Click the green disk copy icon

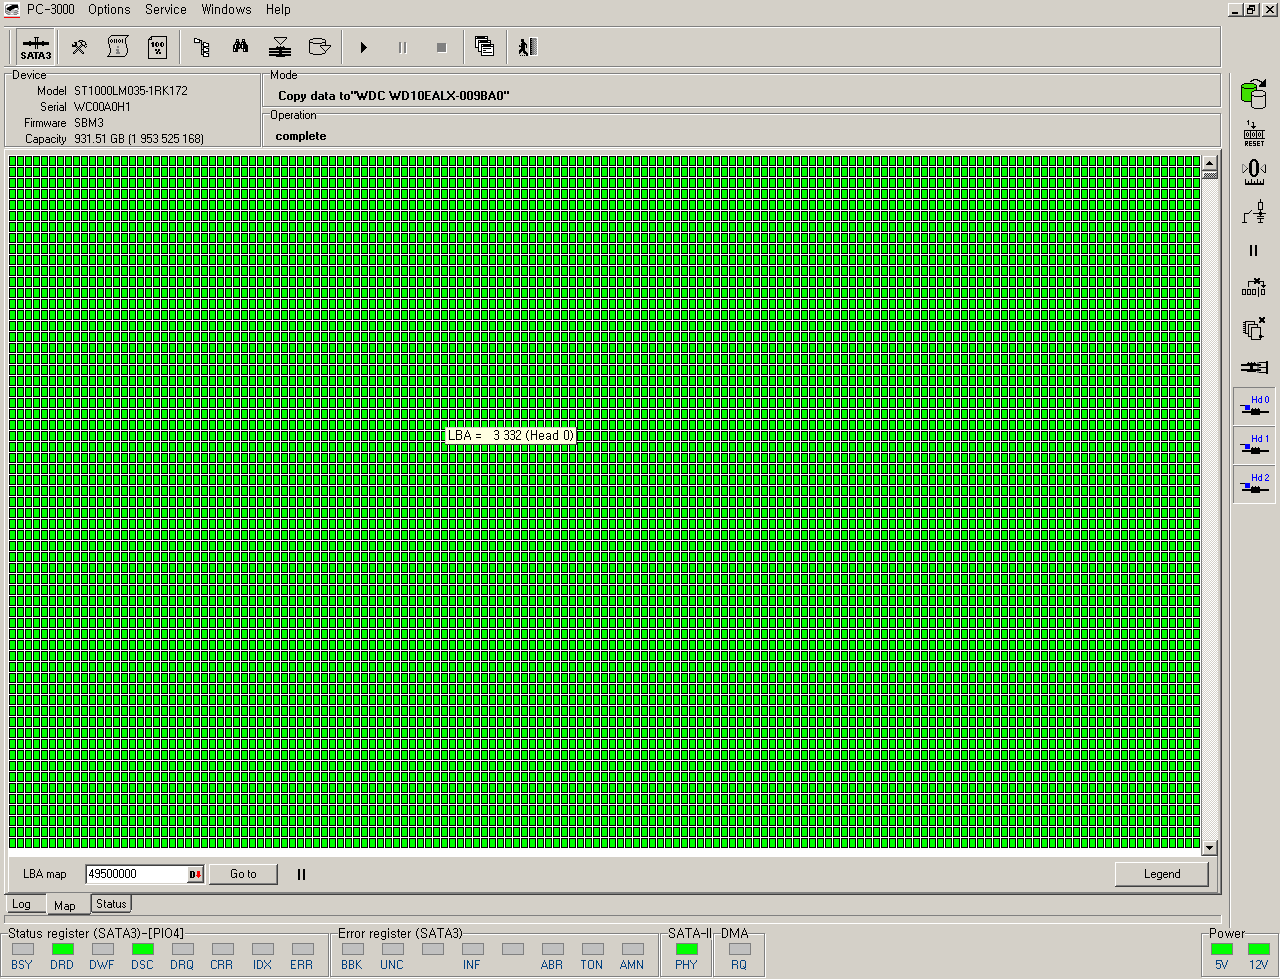[1253, 94]
